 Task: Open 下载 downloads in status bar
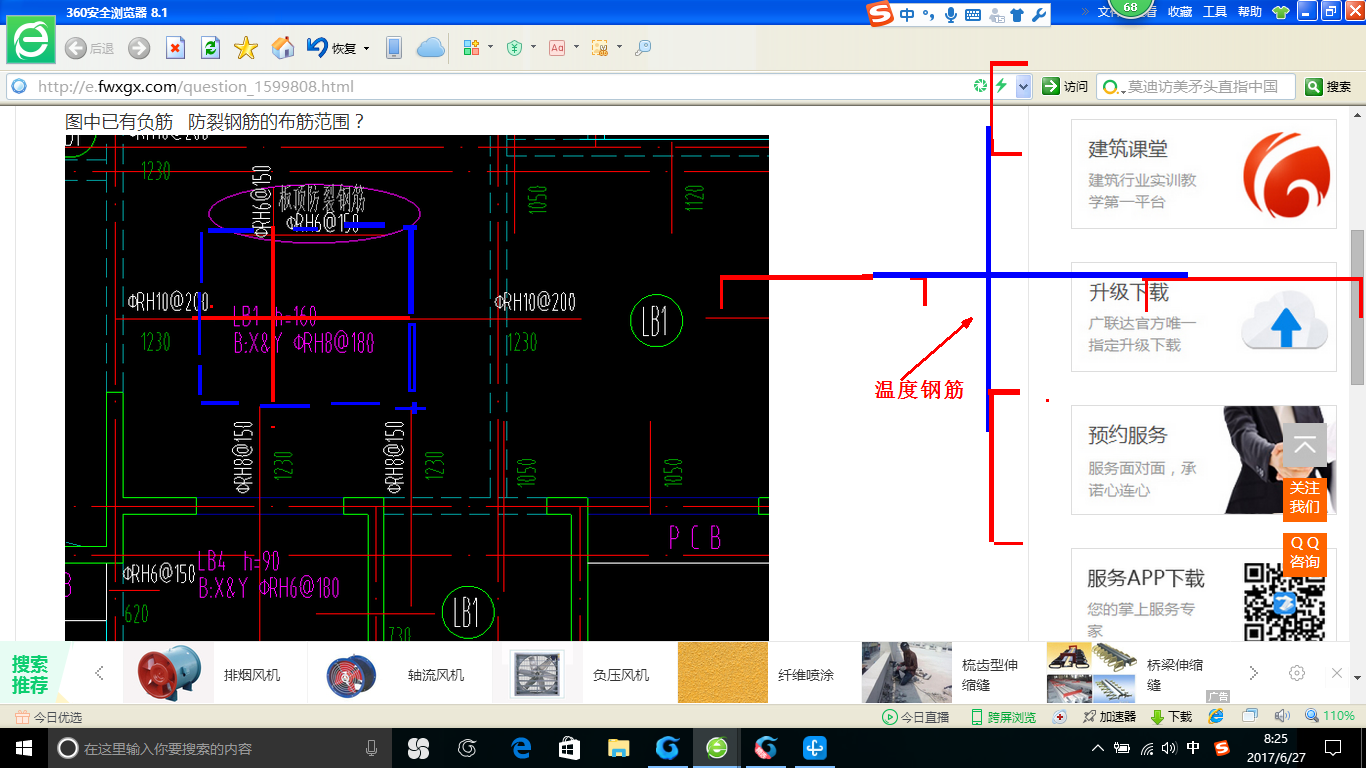click(x=1171, y=717)
